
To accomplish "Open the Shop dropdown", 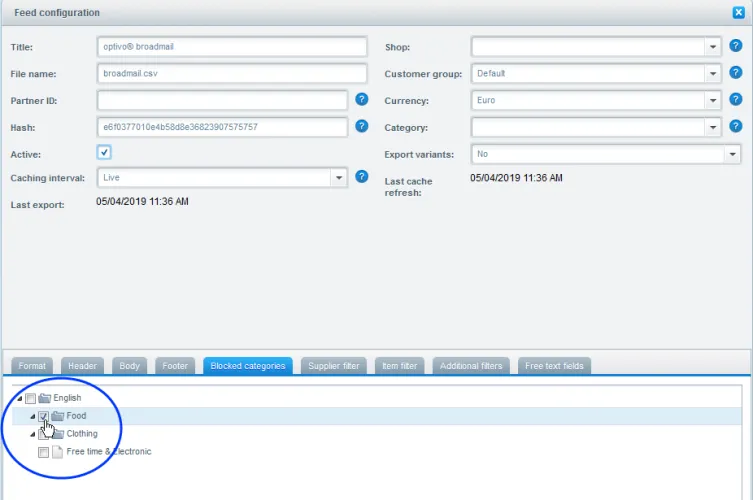I will pos(713,47).
